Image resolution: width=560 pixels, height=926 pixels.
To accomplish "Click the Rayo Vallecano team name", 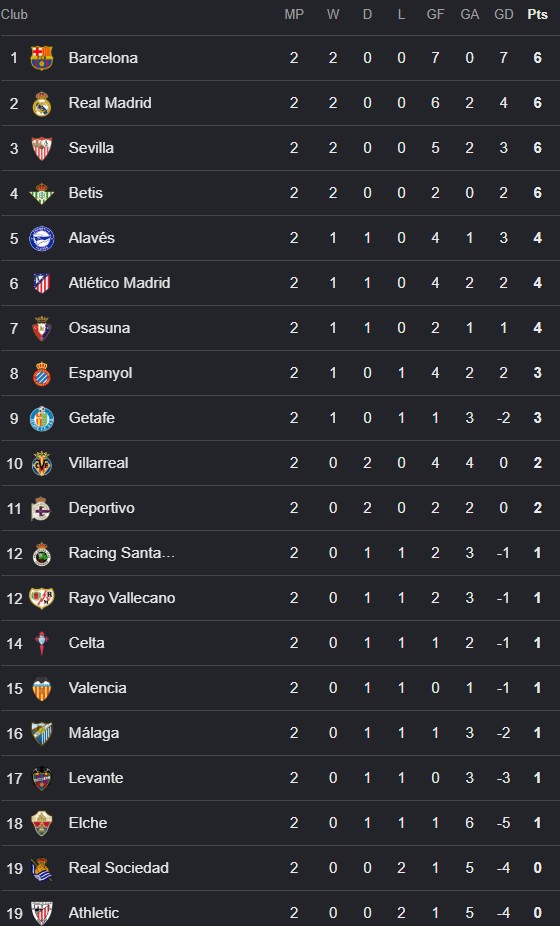I will [x=122, y=598].
